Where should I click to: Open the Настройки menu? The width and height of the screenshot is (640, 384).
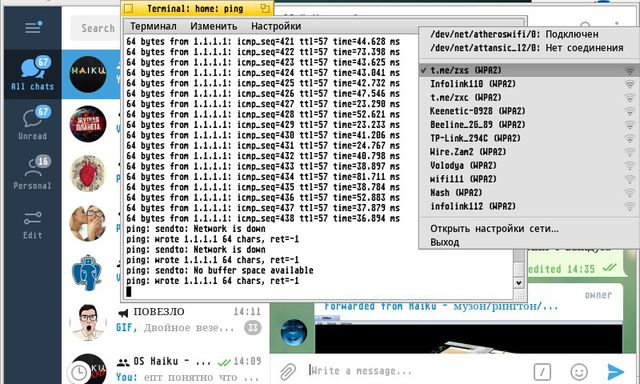(x=276, y=26)
